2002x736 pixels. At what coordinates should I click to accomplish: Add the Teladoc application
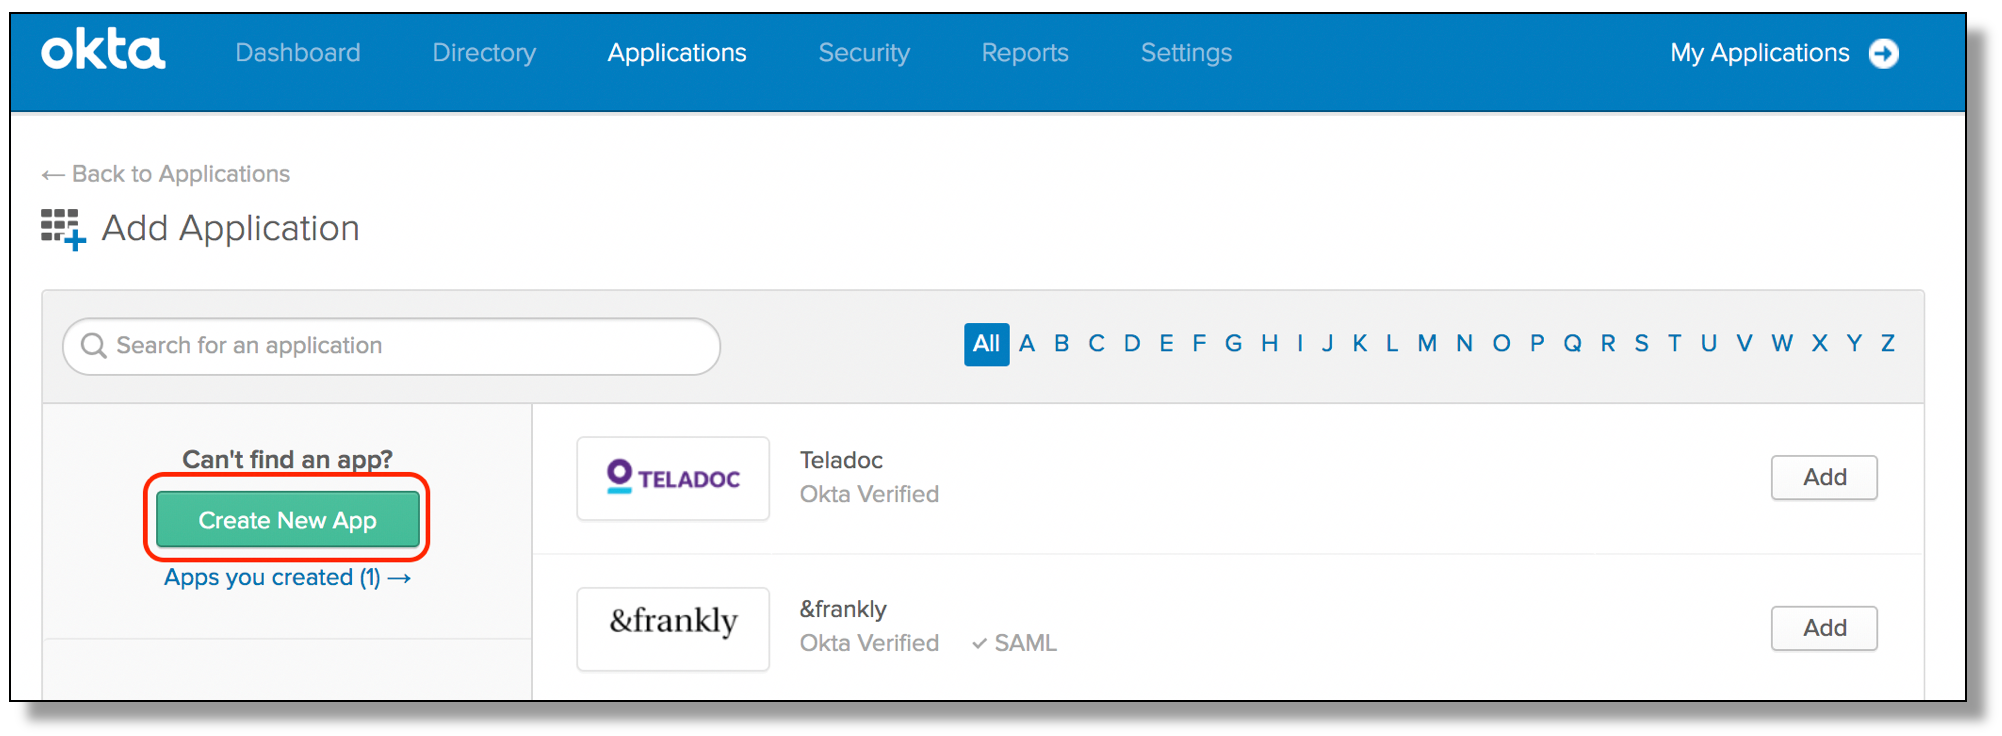click(1824, 478)
